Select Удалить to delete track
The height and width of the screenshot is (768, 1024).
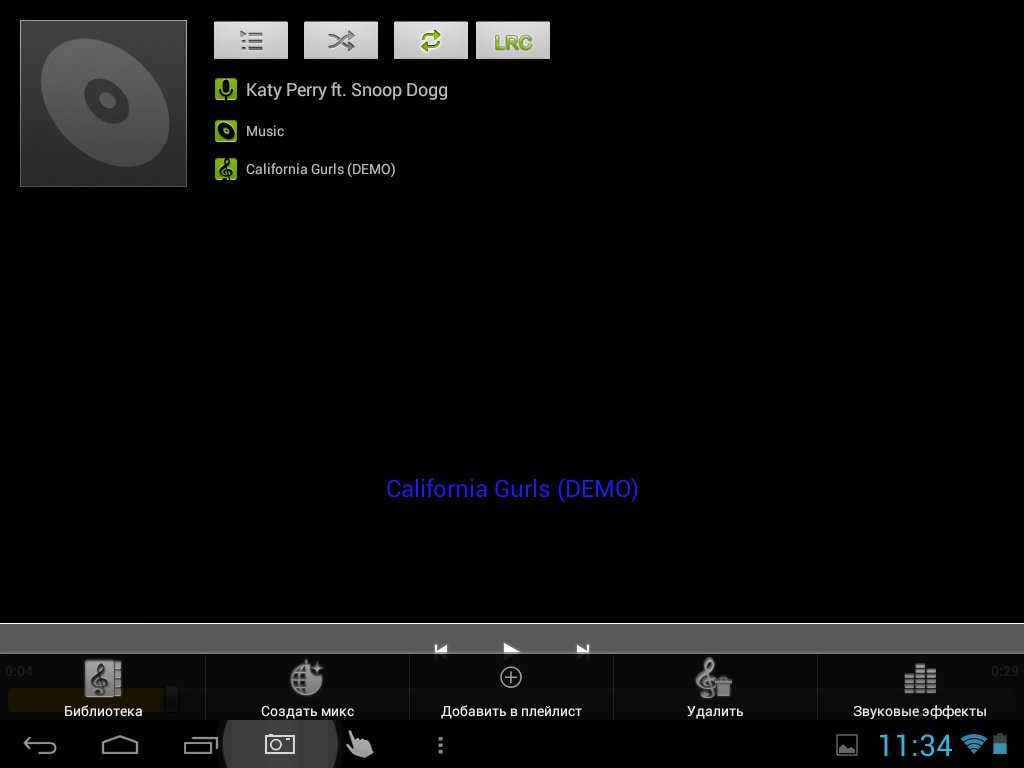[x=715, y=688]
